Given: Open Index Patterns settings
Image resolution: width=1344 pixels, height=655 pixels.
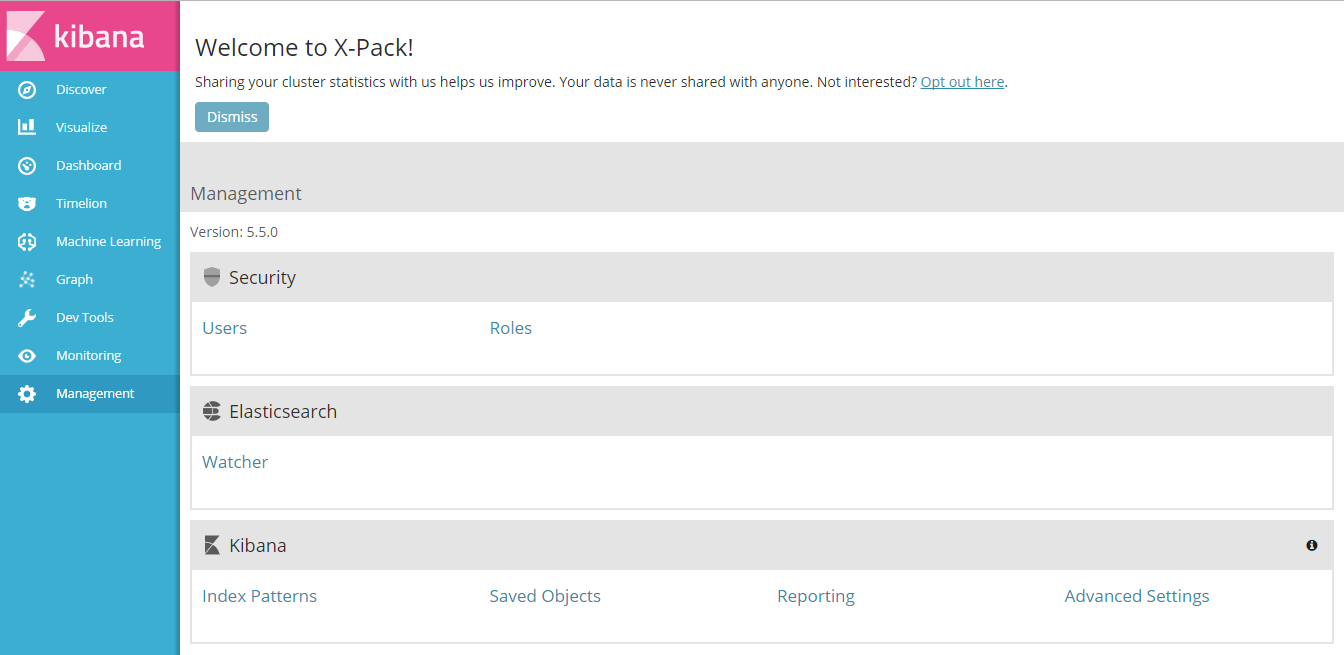Looking at the screenshot, I should pos(259,596).
